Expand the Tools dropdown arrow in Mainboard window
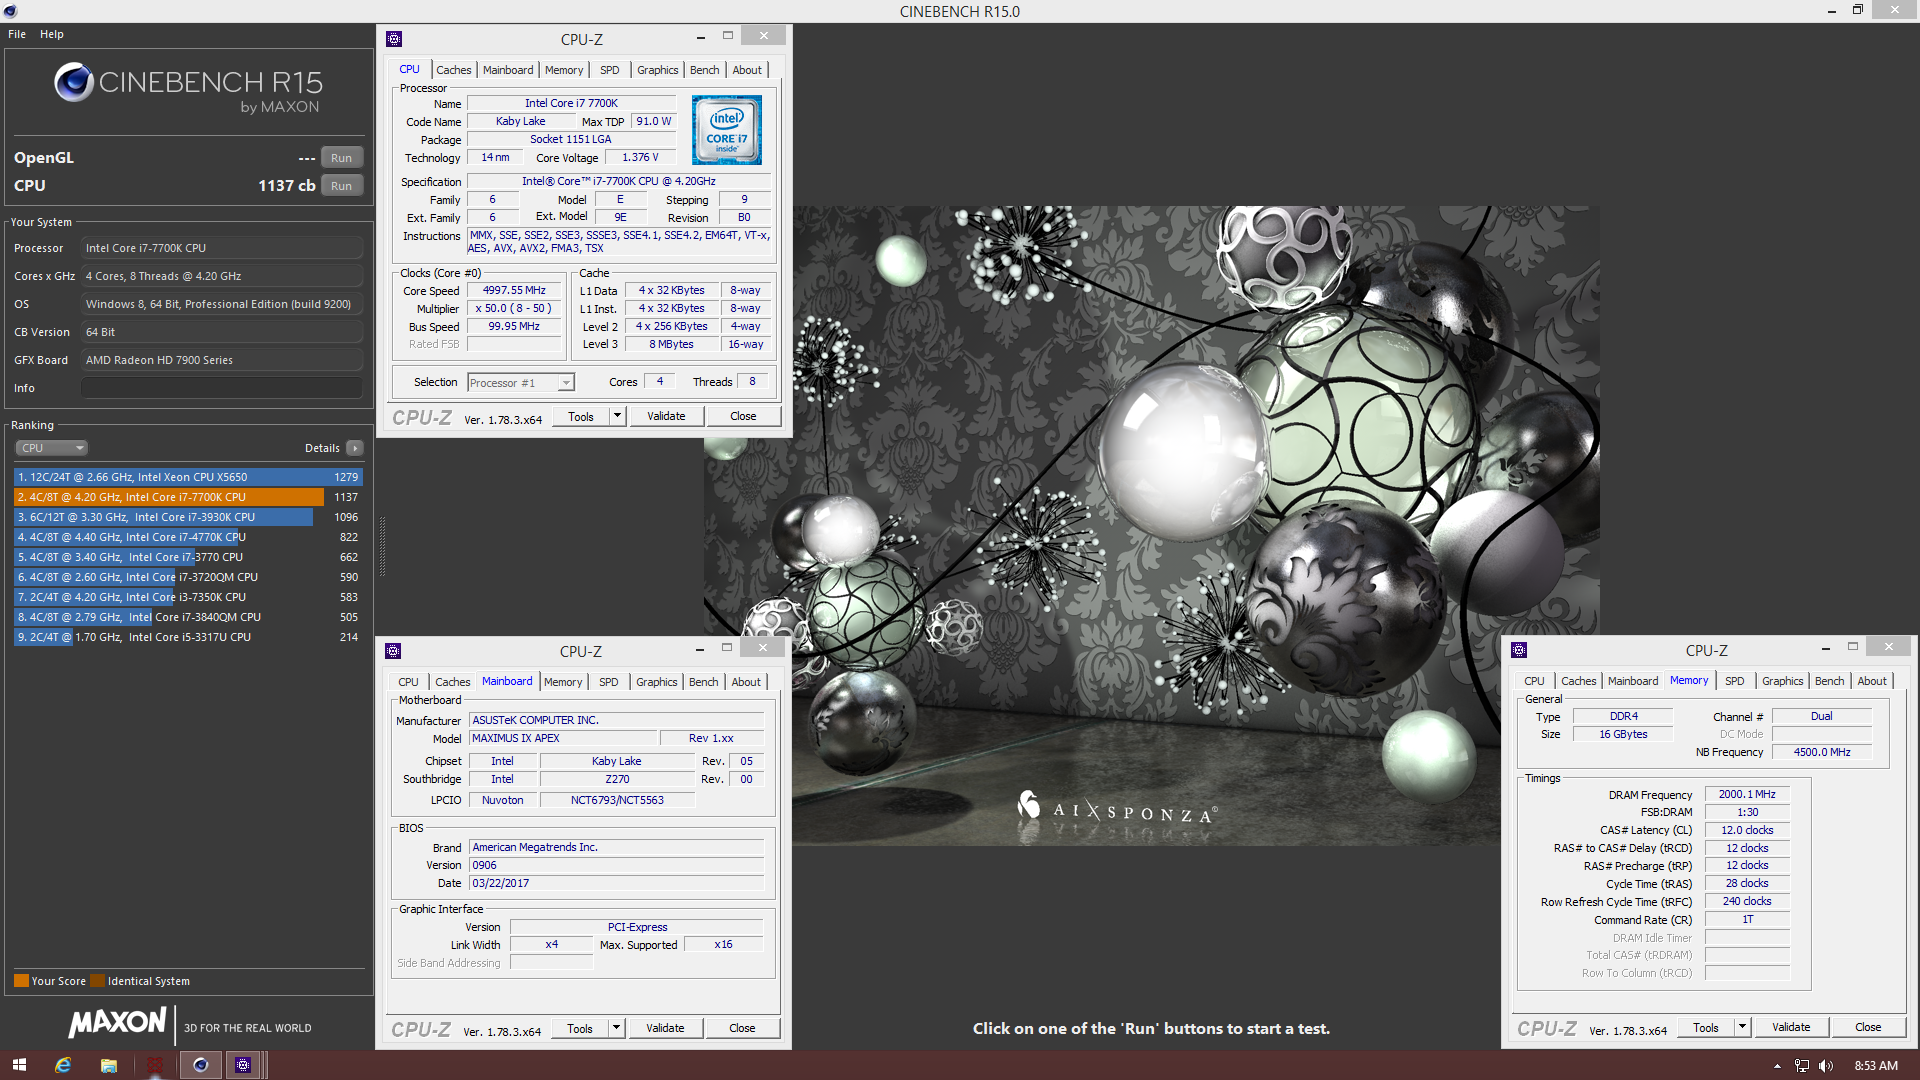The image size is (1920, 1080). coord(616,1028)
